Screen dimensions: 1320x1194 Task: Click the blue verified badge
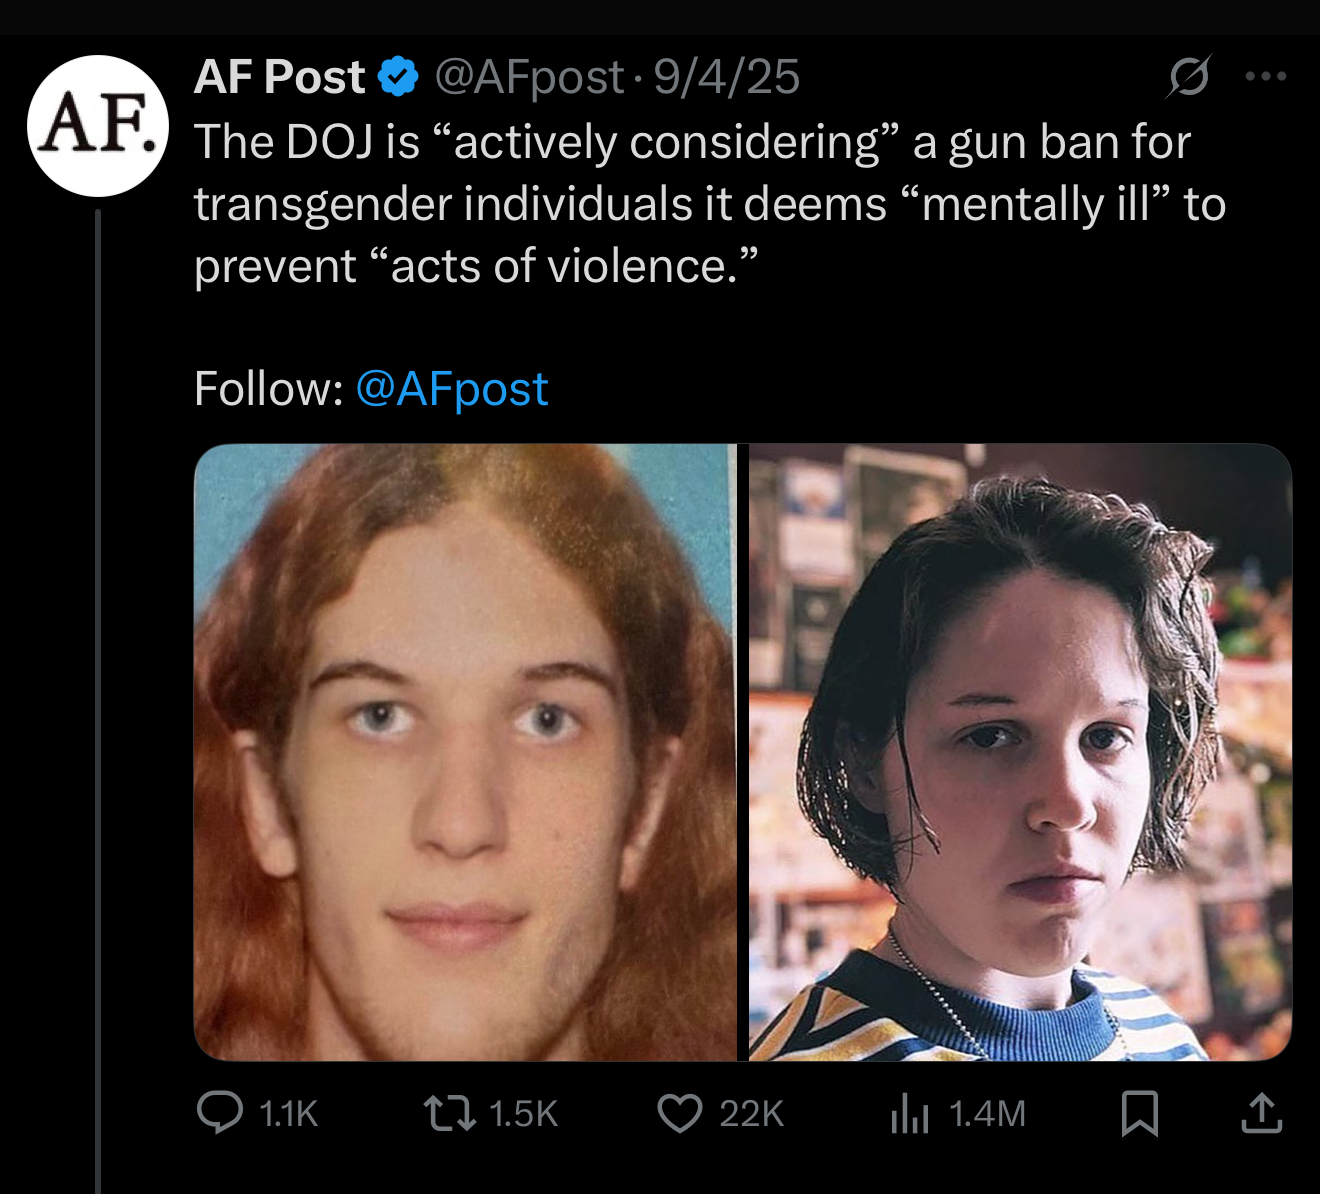point(399,77)
